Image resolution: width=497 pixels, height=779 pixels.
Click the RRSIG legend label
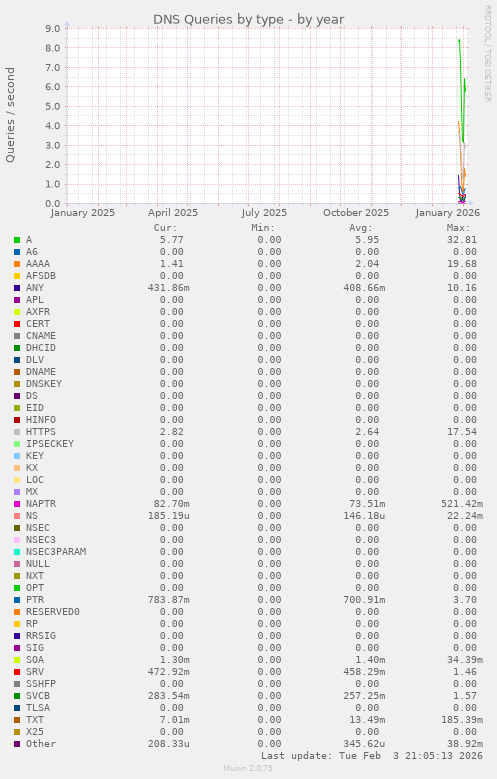[x=41, y=636]
